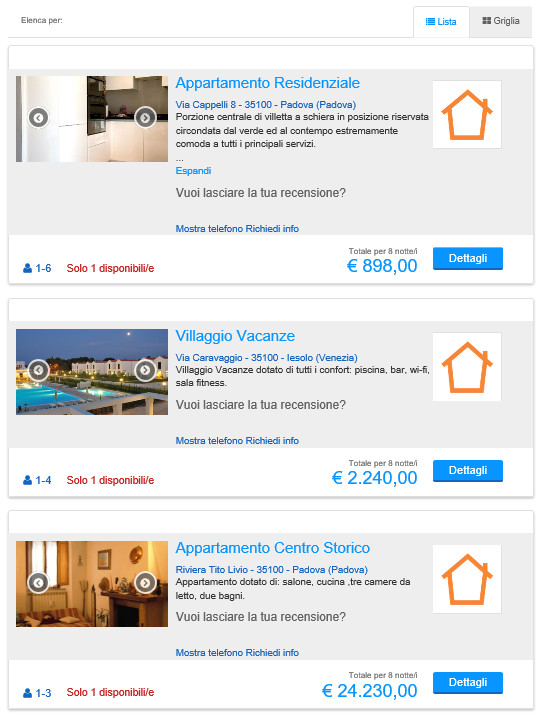Screen dimensions: 539x716
Task: Expand the Appartamento Residenziale description with Espandi
Action: pyautogui.click(x=193, y=170)
